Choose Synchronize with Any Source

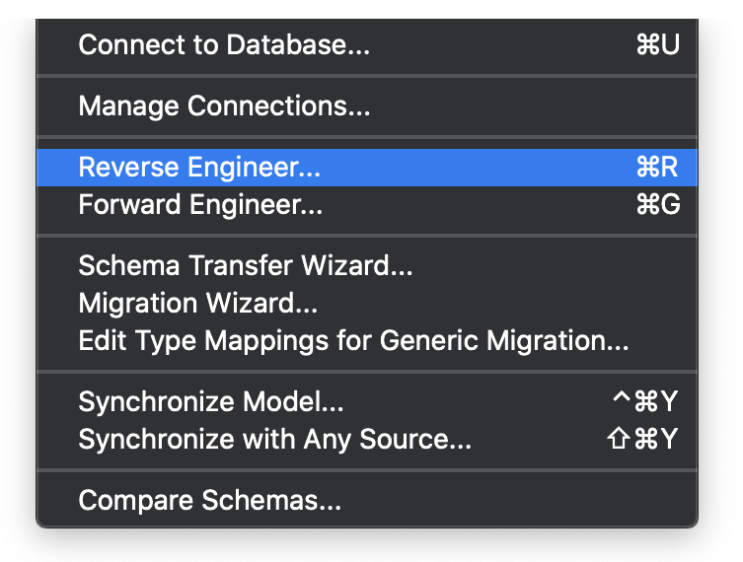click(274, 439)
